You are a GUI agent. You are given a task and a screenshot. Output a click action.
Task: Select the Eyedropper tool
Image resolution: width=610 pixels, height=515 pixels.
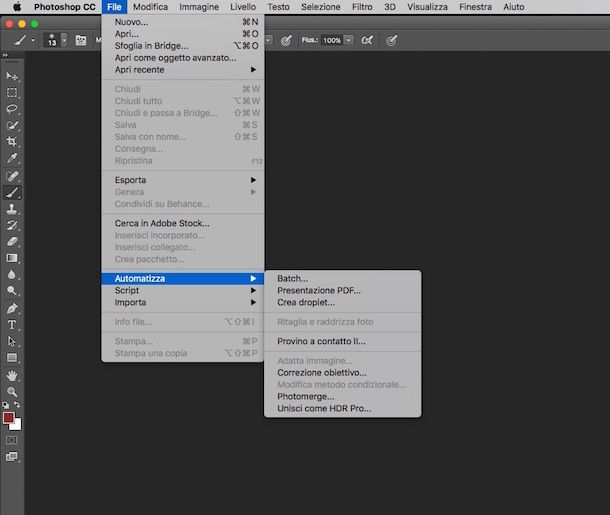(x=12, y=158)
